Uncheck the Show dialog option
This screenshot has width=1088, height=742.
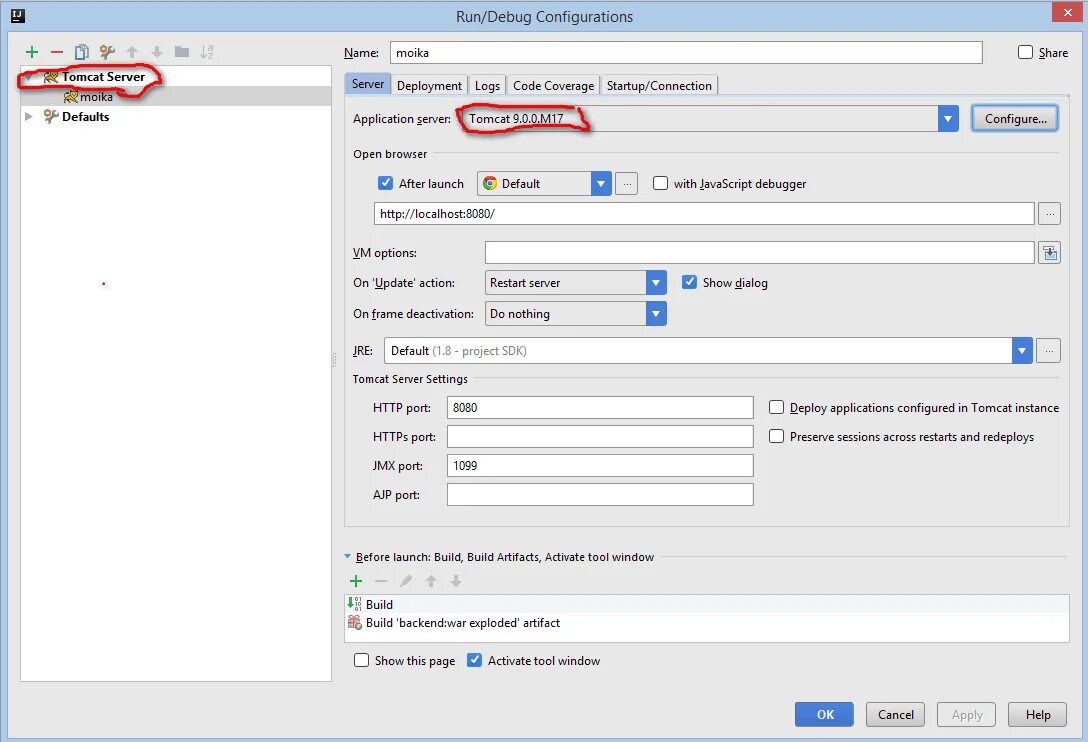689,282
